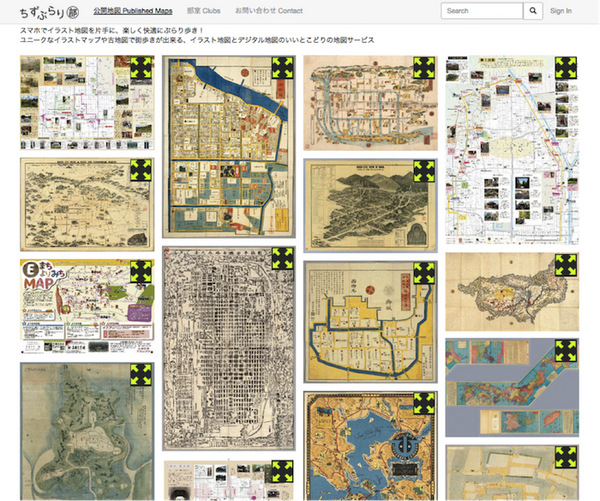The image size is (600, 501).
Task: Open the photo-bordered walking map thumbnail
Action: click(x=87, y=103)
